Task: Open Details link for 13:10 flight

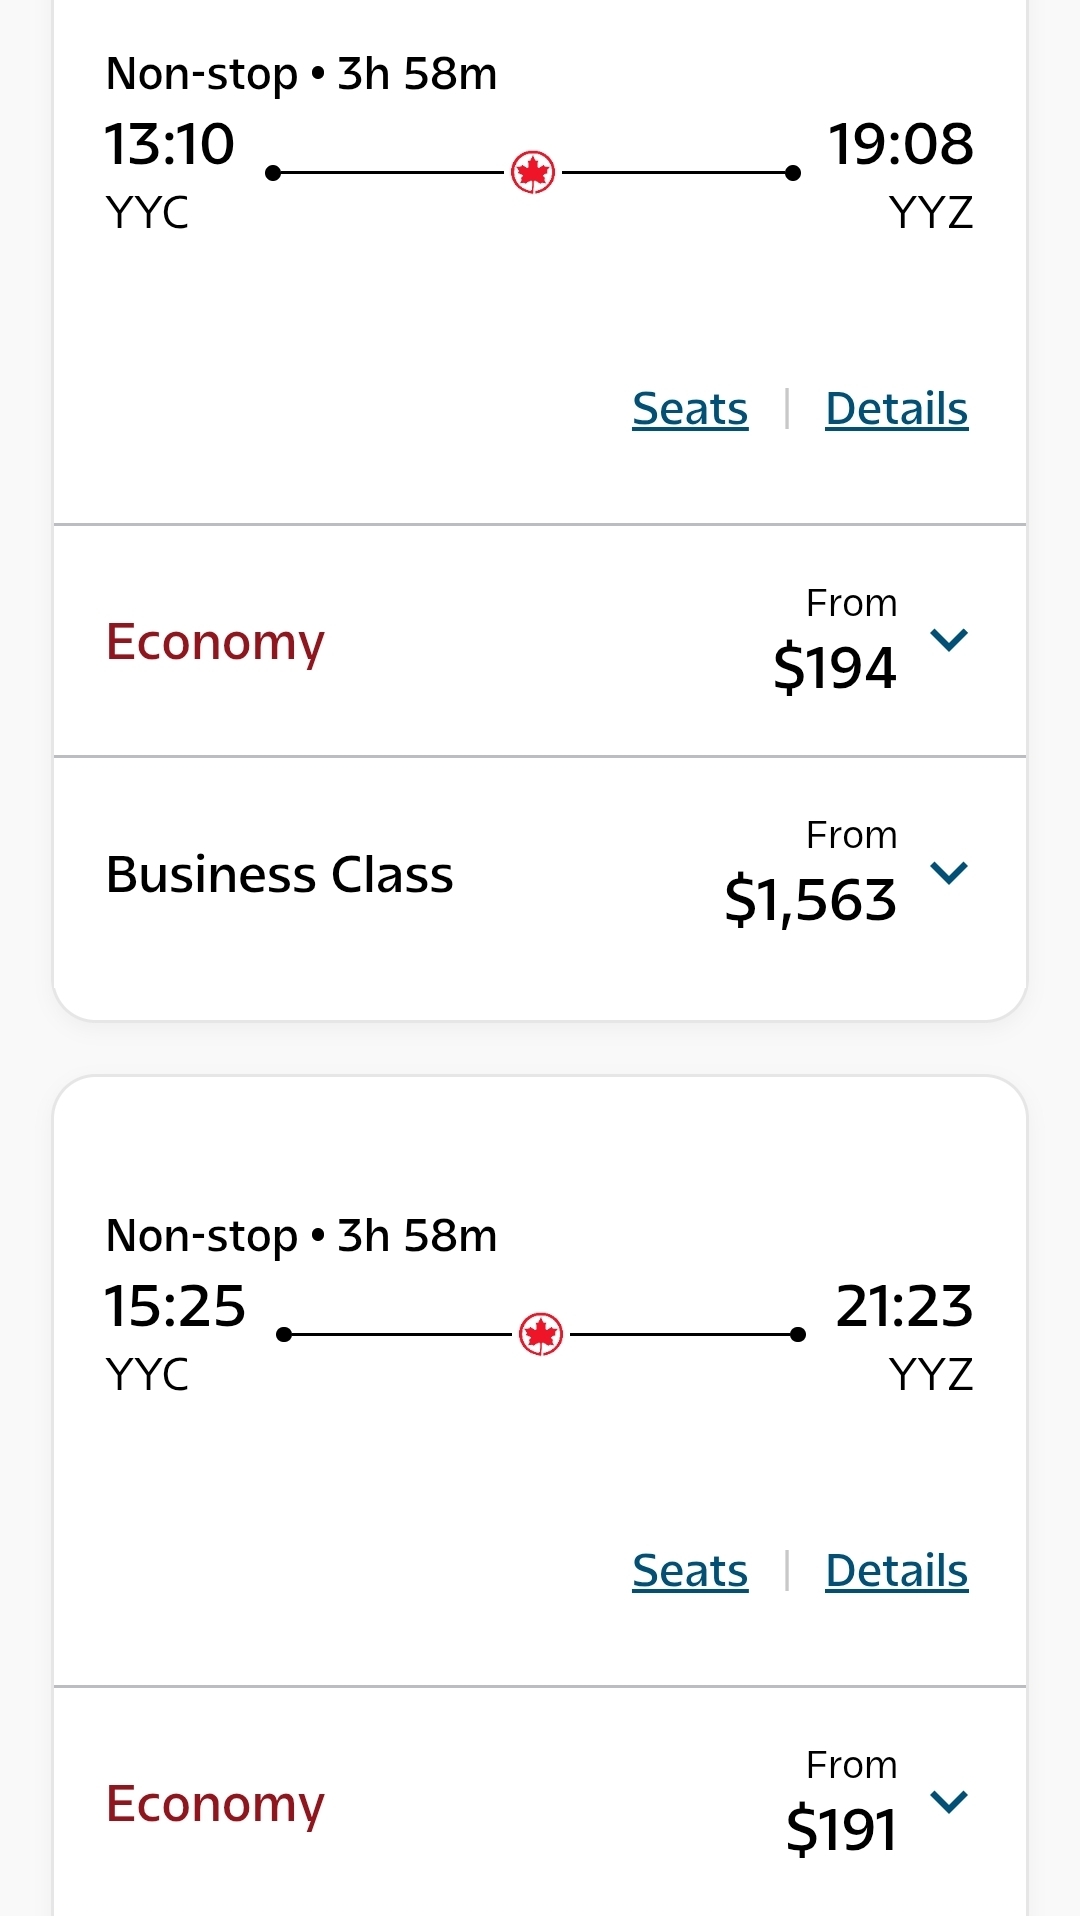Action: coord(896,409)
